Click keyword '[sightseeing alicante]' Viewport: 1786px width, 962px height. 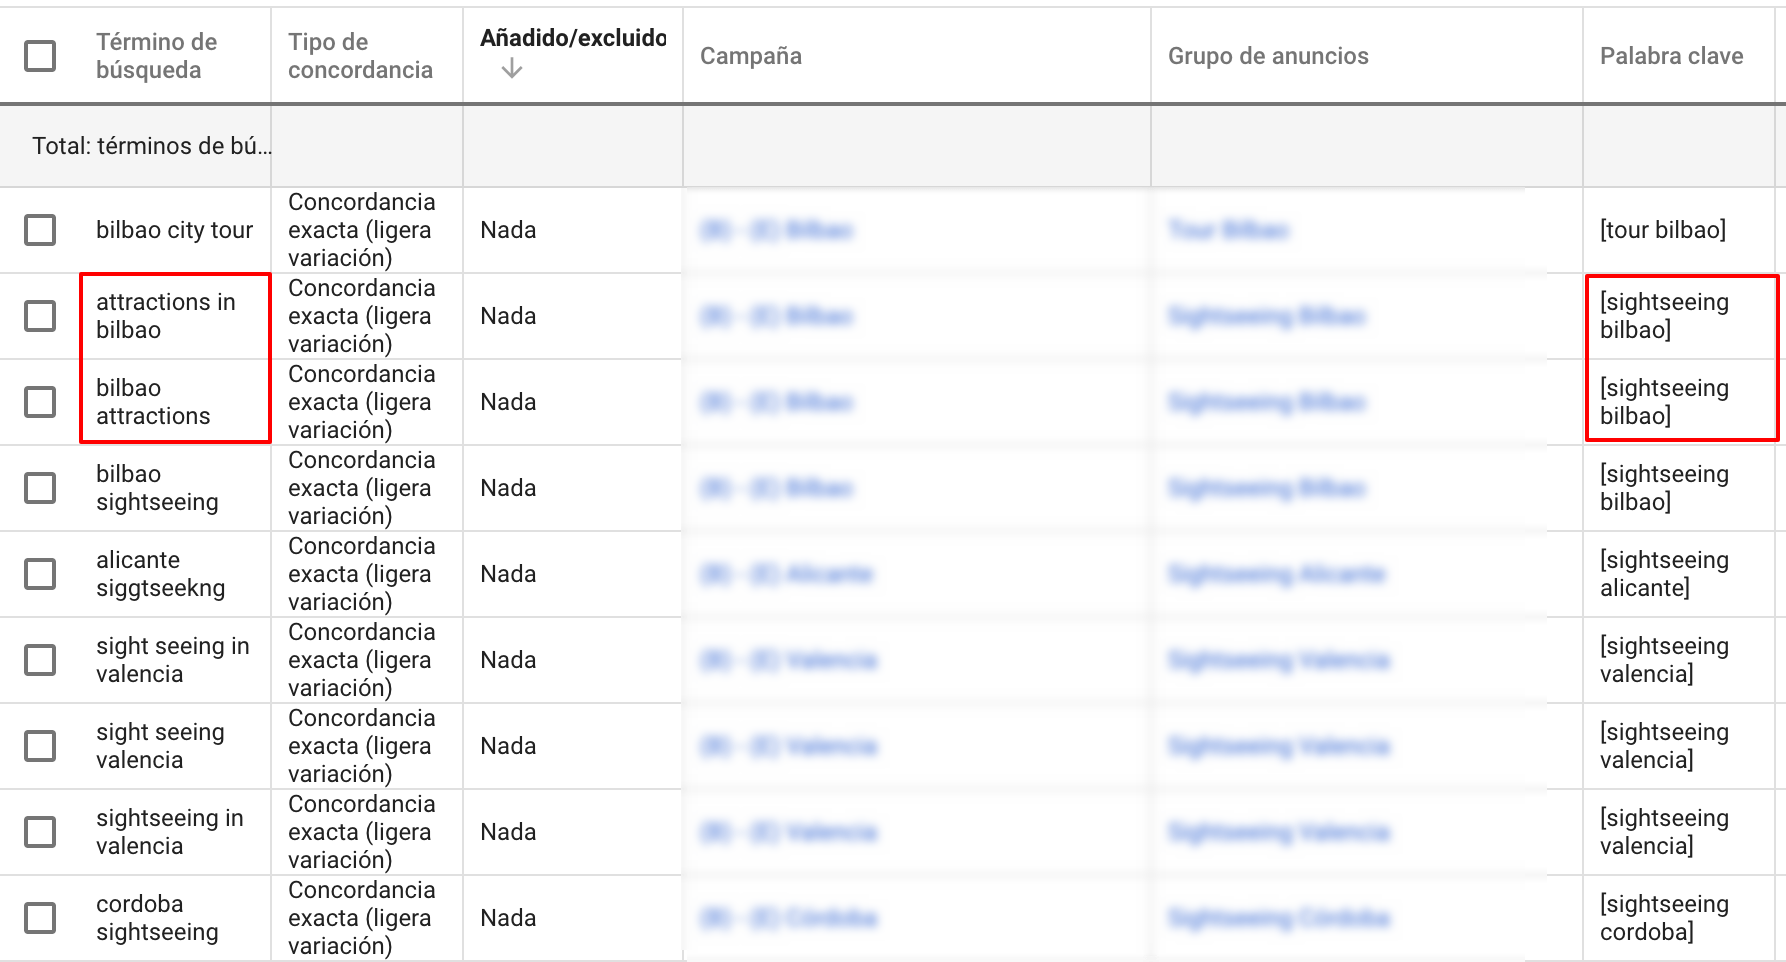tap(1664, 574)
